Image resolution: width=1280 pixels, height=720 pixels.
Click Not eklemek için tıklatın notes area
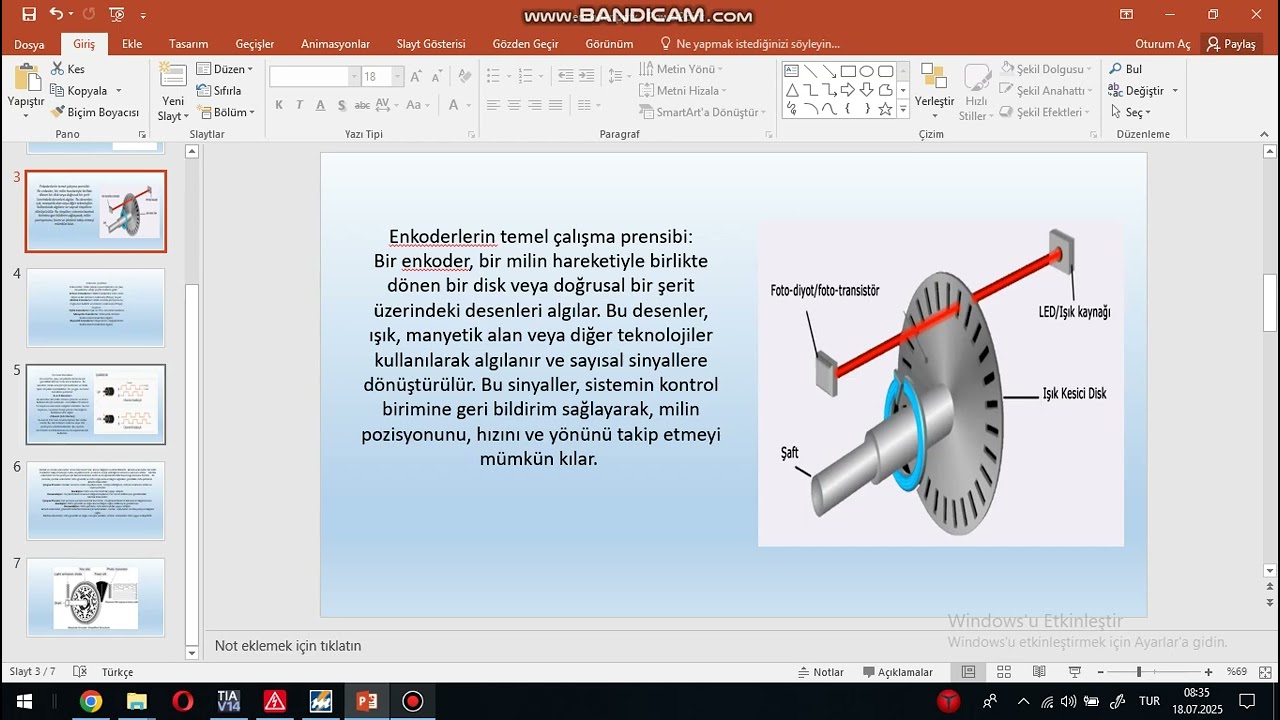[x=288, y=646]
